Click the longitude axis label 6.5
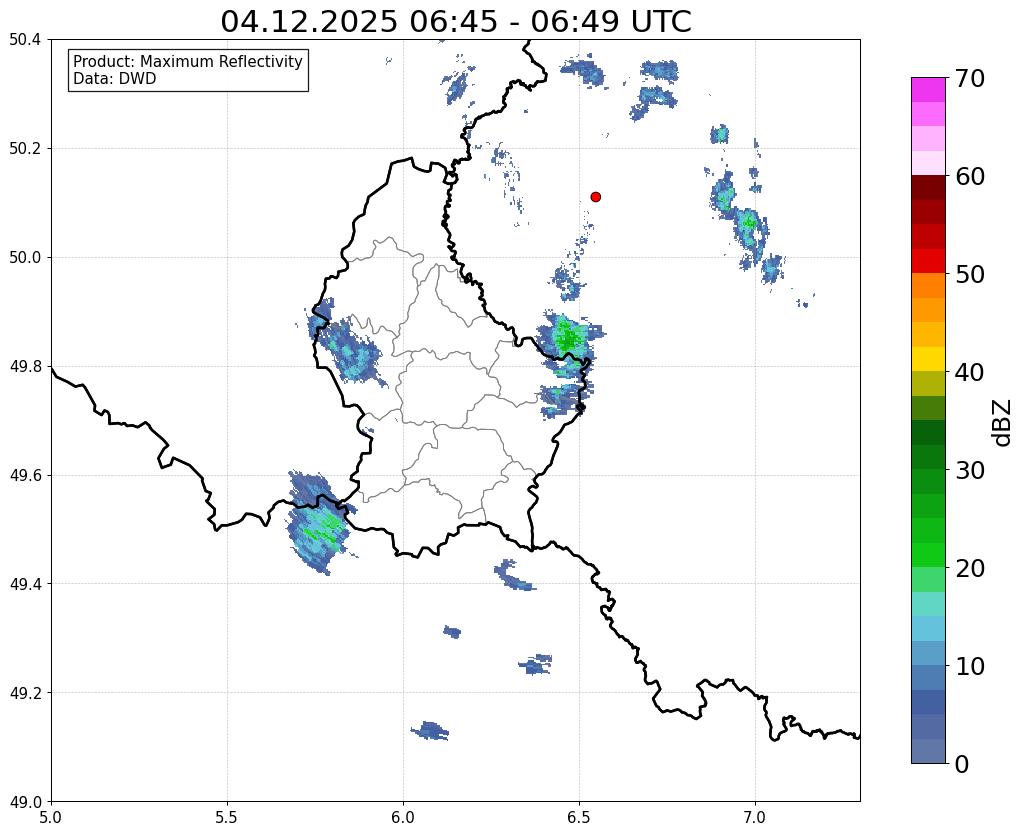Screen dimensions: 1023x834 tap(579, 817)
